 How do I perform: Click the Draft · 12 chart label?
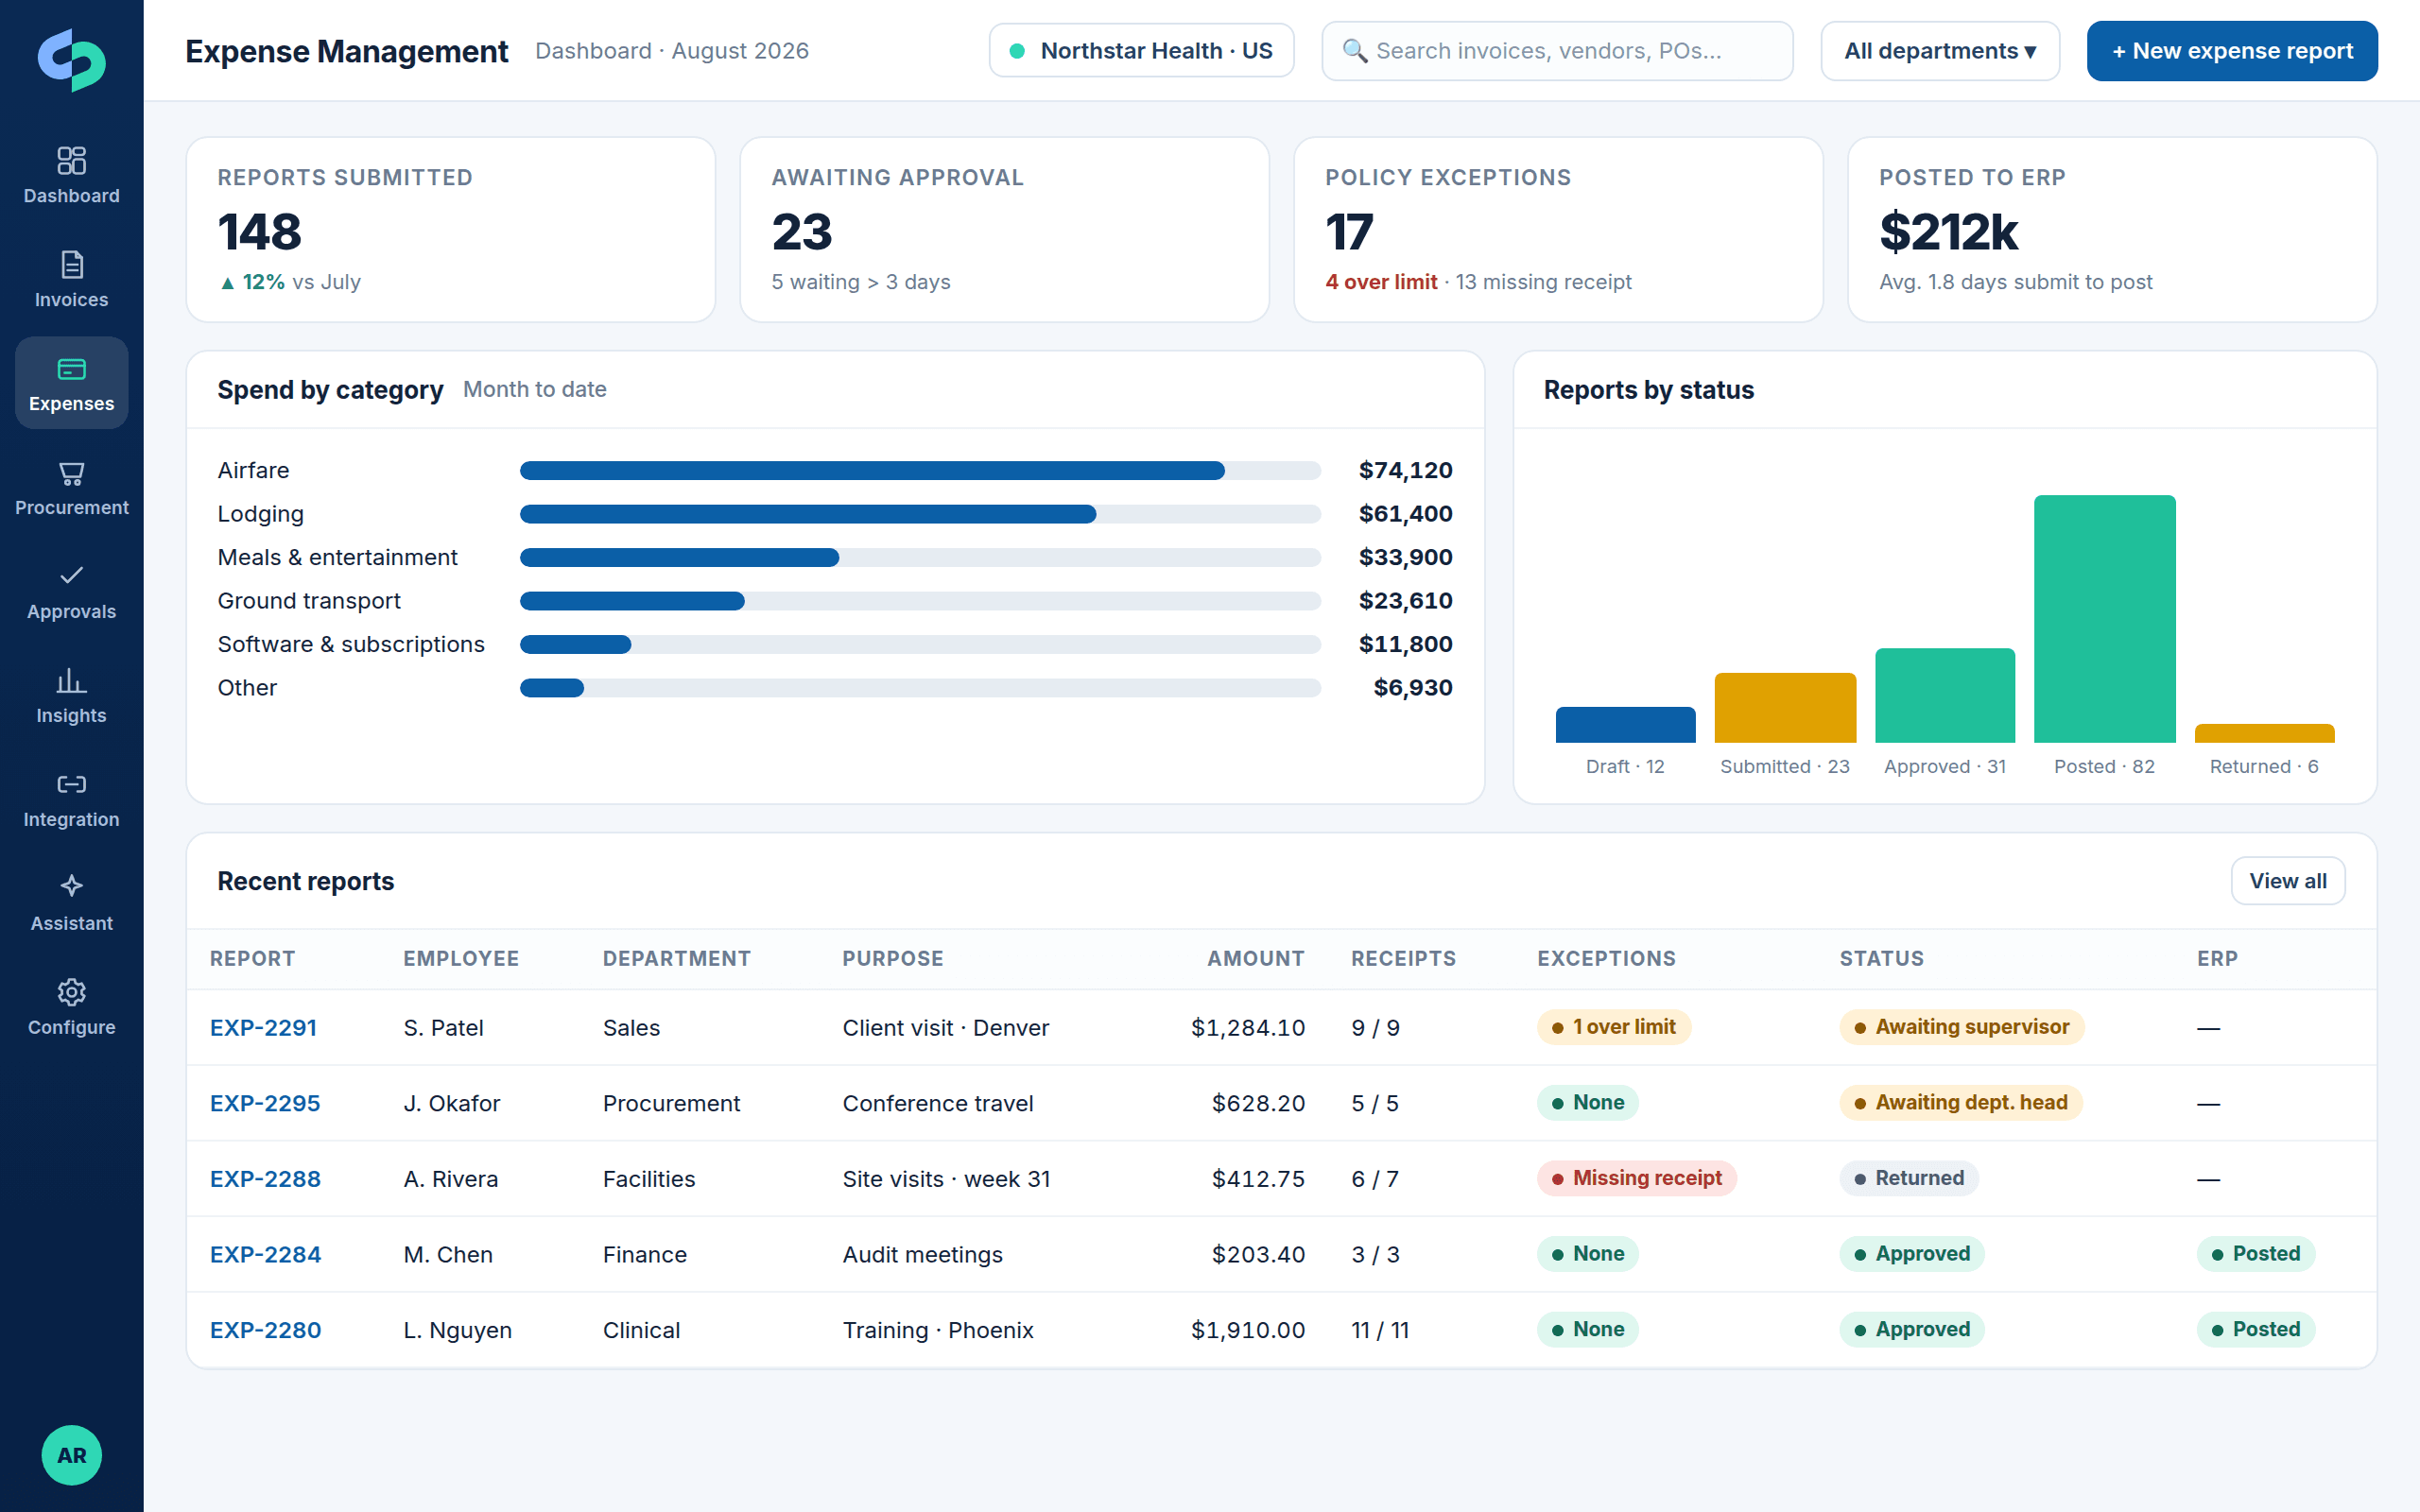pos(1625,767)
